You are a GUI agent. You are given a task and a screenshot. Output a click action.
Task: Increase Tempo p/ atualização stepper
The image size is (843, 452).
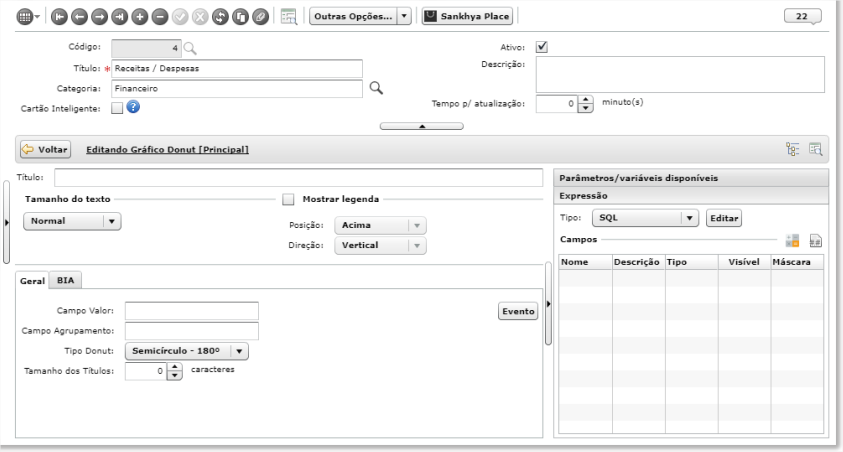point(585,99)
